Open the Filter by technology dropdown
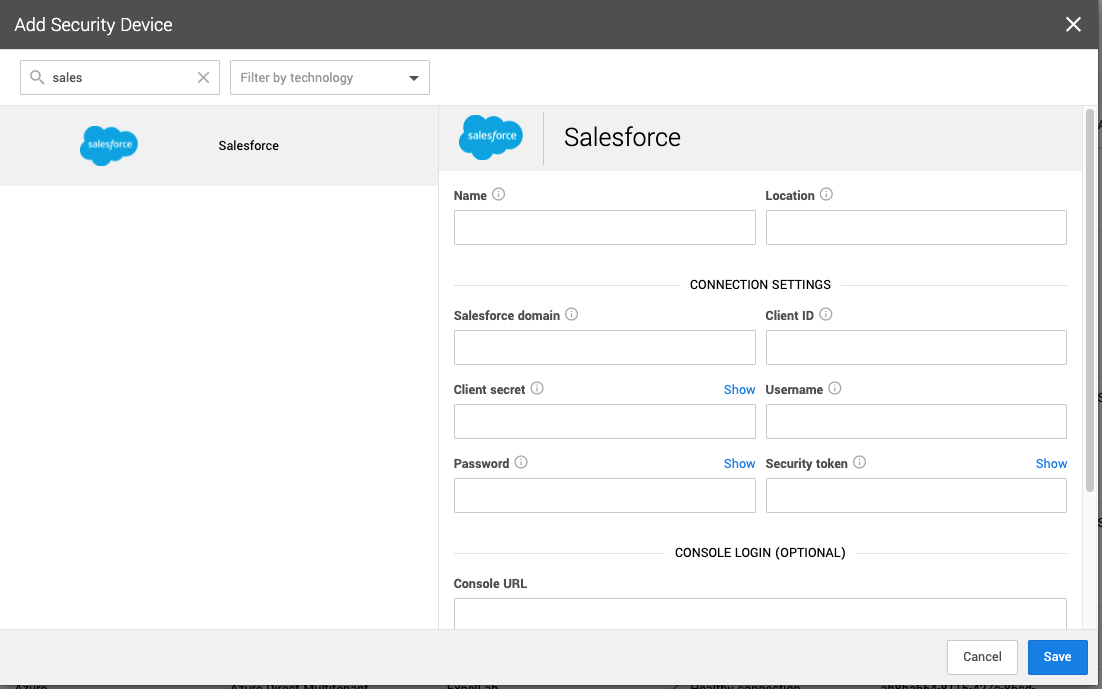Screen dimensions: 1102x689 [330, 77]
